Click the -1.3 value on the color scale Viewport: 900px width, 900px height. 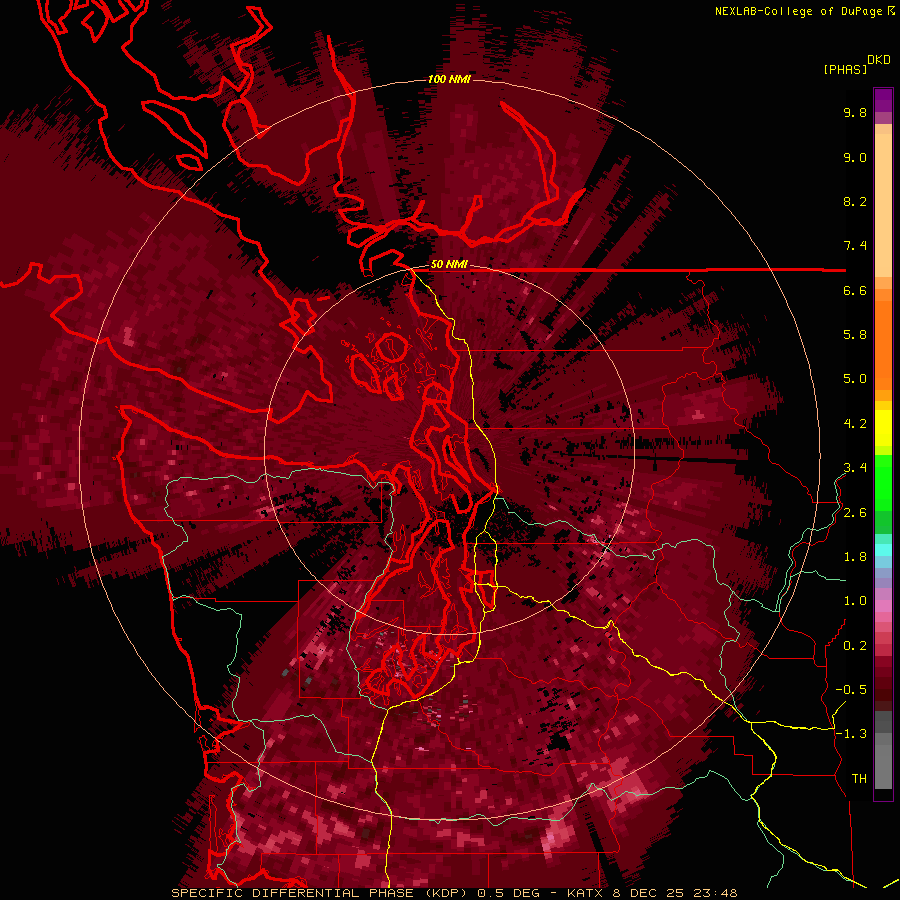851,734
